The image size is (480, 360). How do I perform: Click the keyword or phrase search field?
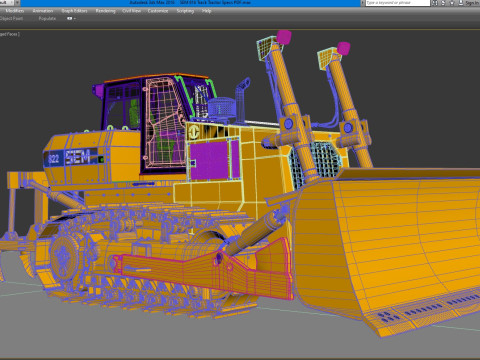point(398,3)
